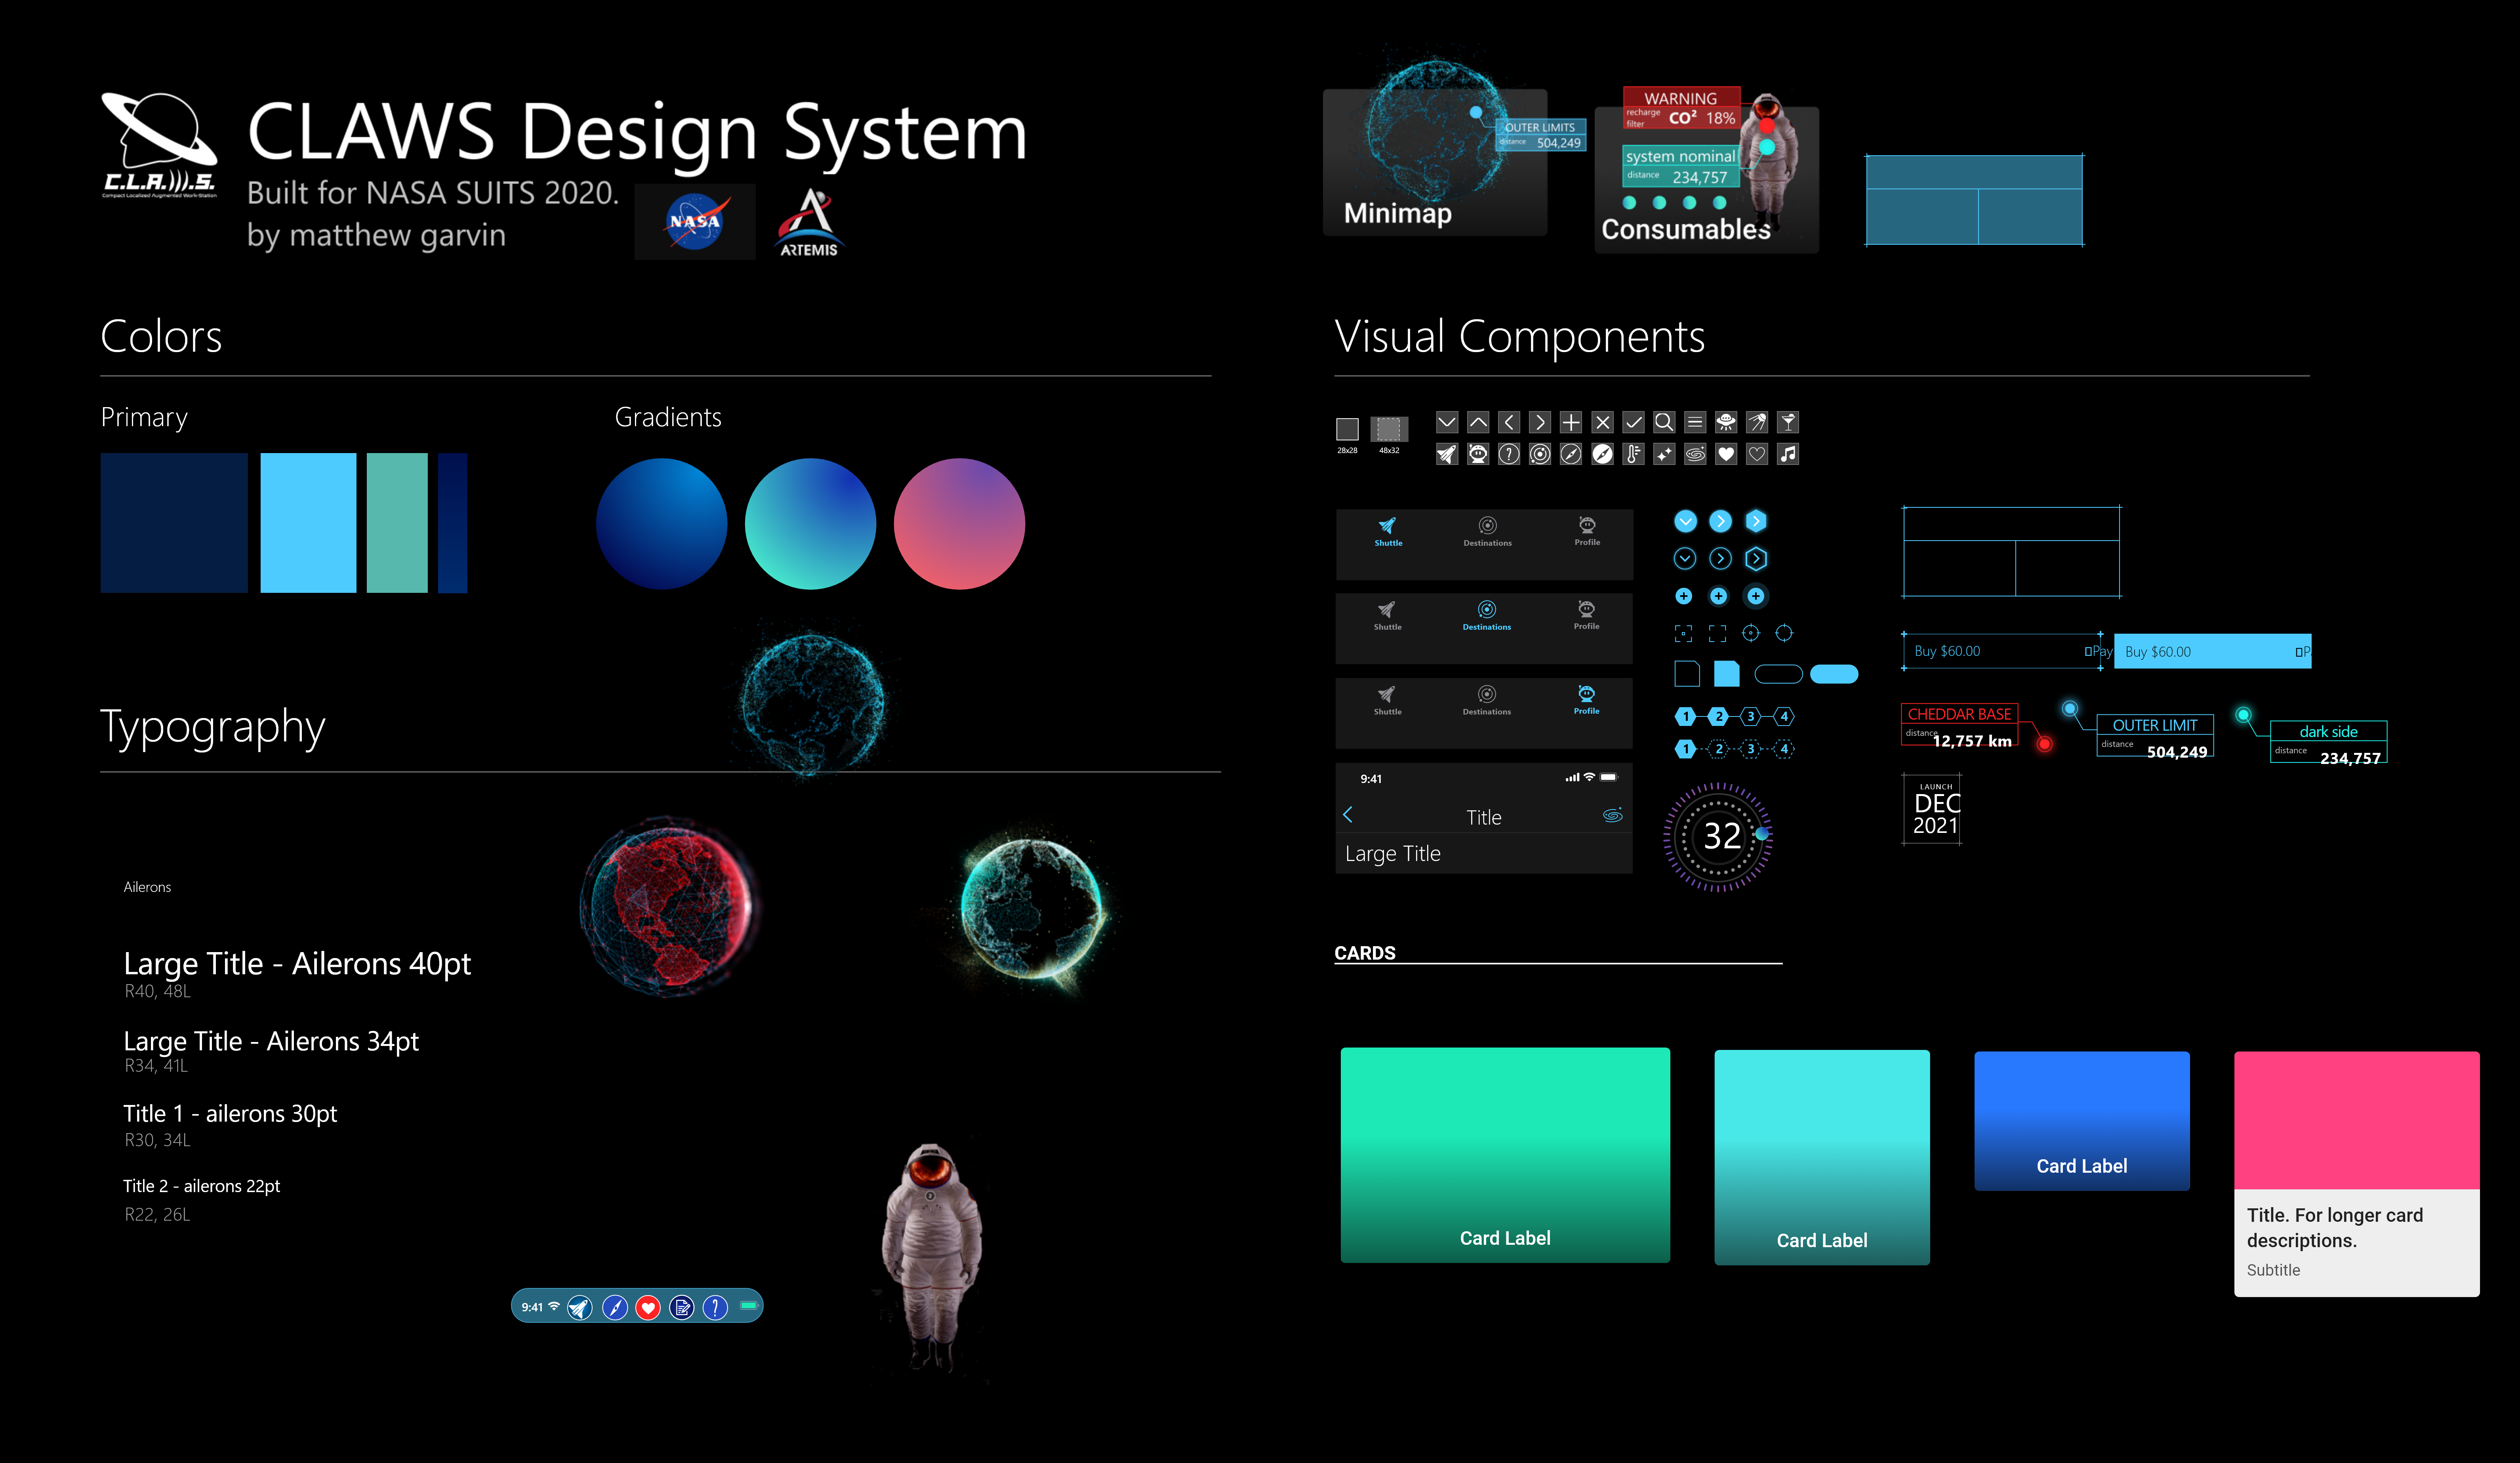
Task: Click the outlined hexagon chevron-right button
Action: coord(1756,559)
